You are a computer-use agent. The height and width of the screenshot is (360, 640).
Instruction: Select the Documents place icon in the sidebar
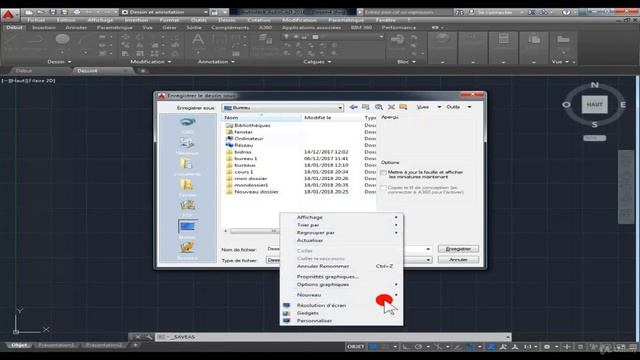(187, 164)
